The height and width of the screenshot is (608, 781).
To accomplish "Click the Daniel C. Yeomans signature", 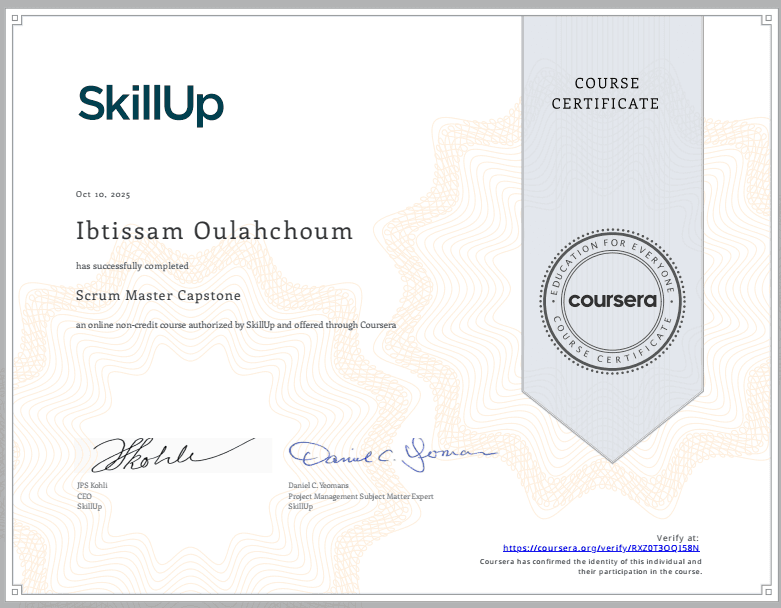I will (393, 455).
